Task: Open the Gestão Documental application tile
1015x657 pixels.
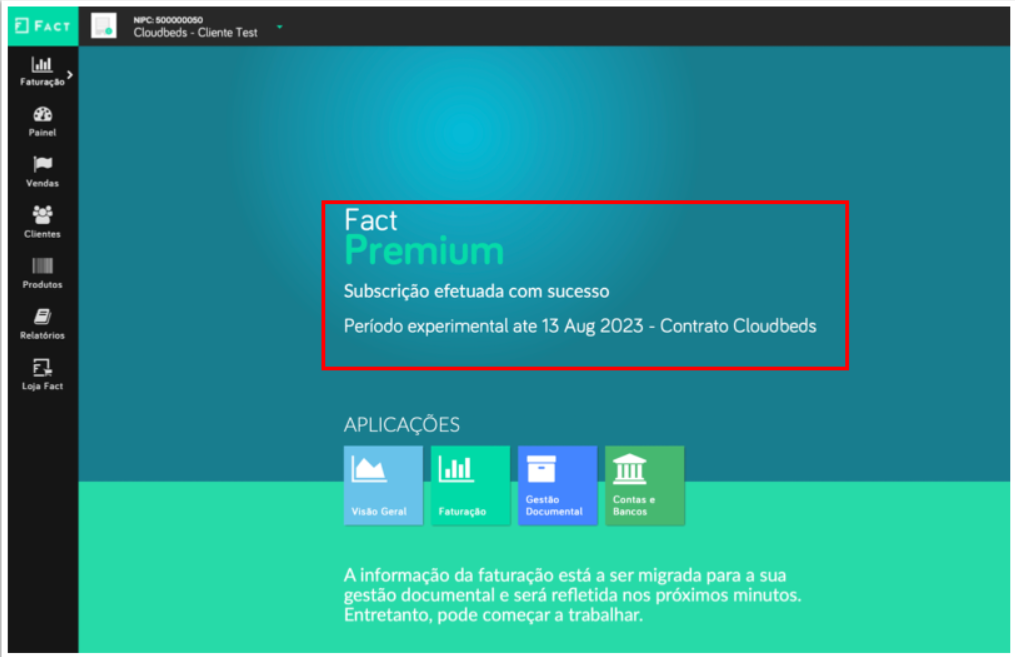Action: point(557,485)
